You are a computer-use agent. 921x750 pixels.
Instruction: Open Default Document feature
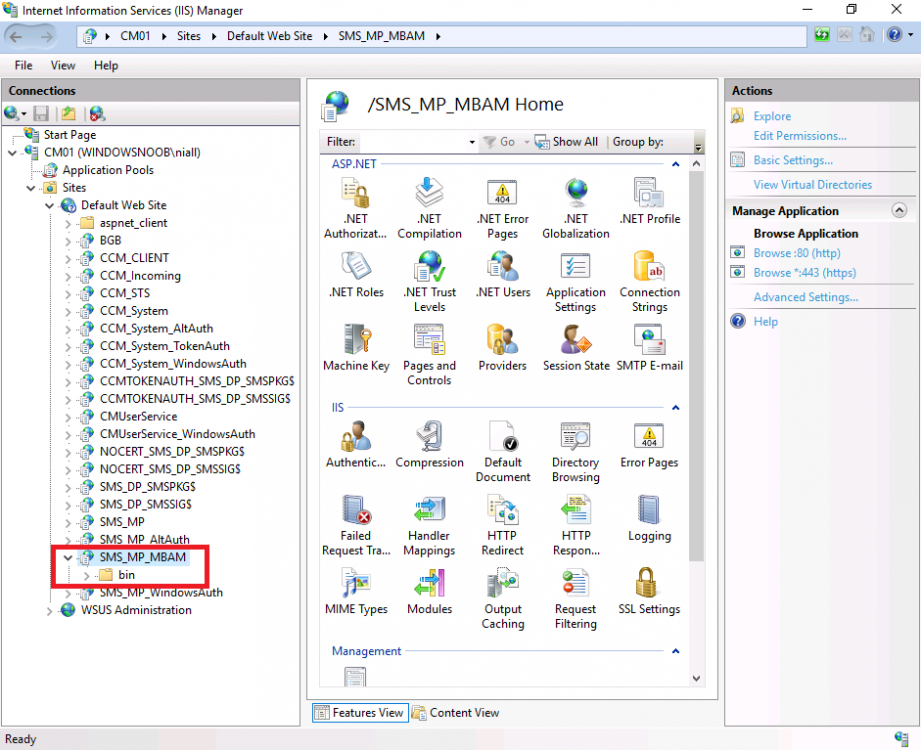click(x=503, y=452)
